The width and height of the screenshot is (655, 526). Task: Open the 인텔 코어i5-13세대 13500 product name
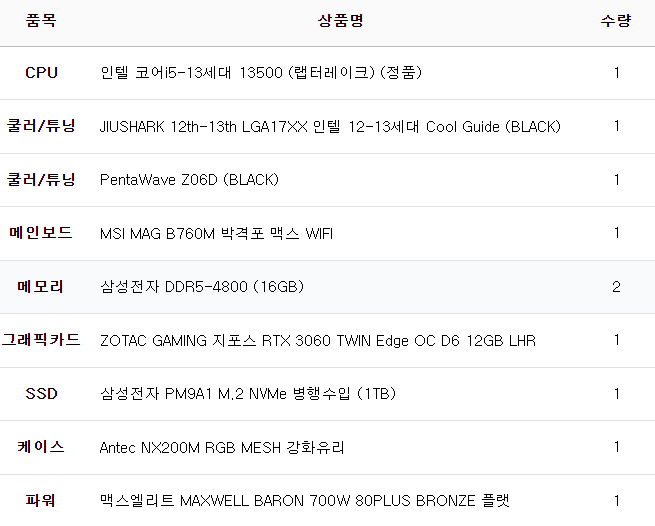point(261,73)
